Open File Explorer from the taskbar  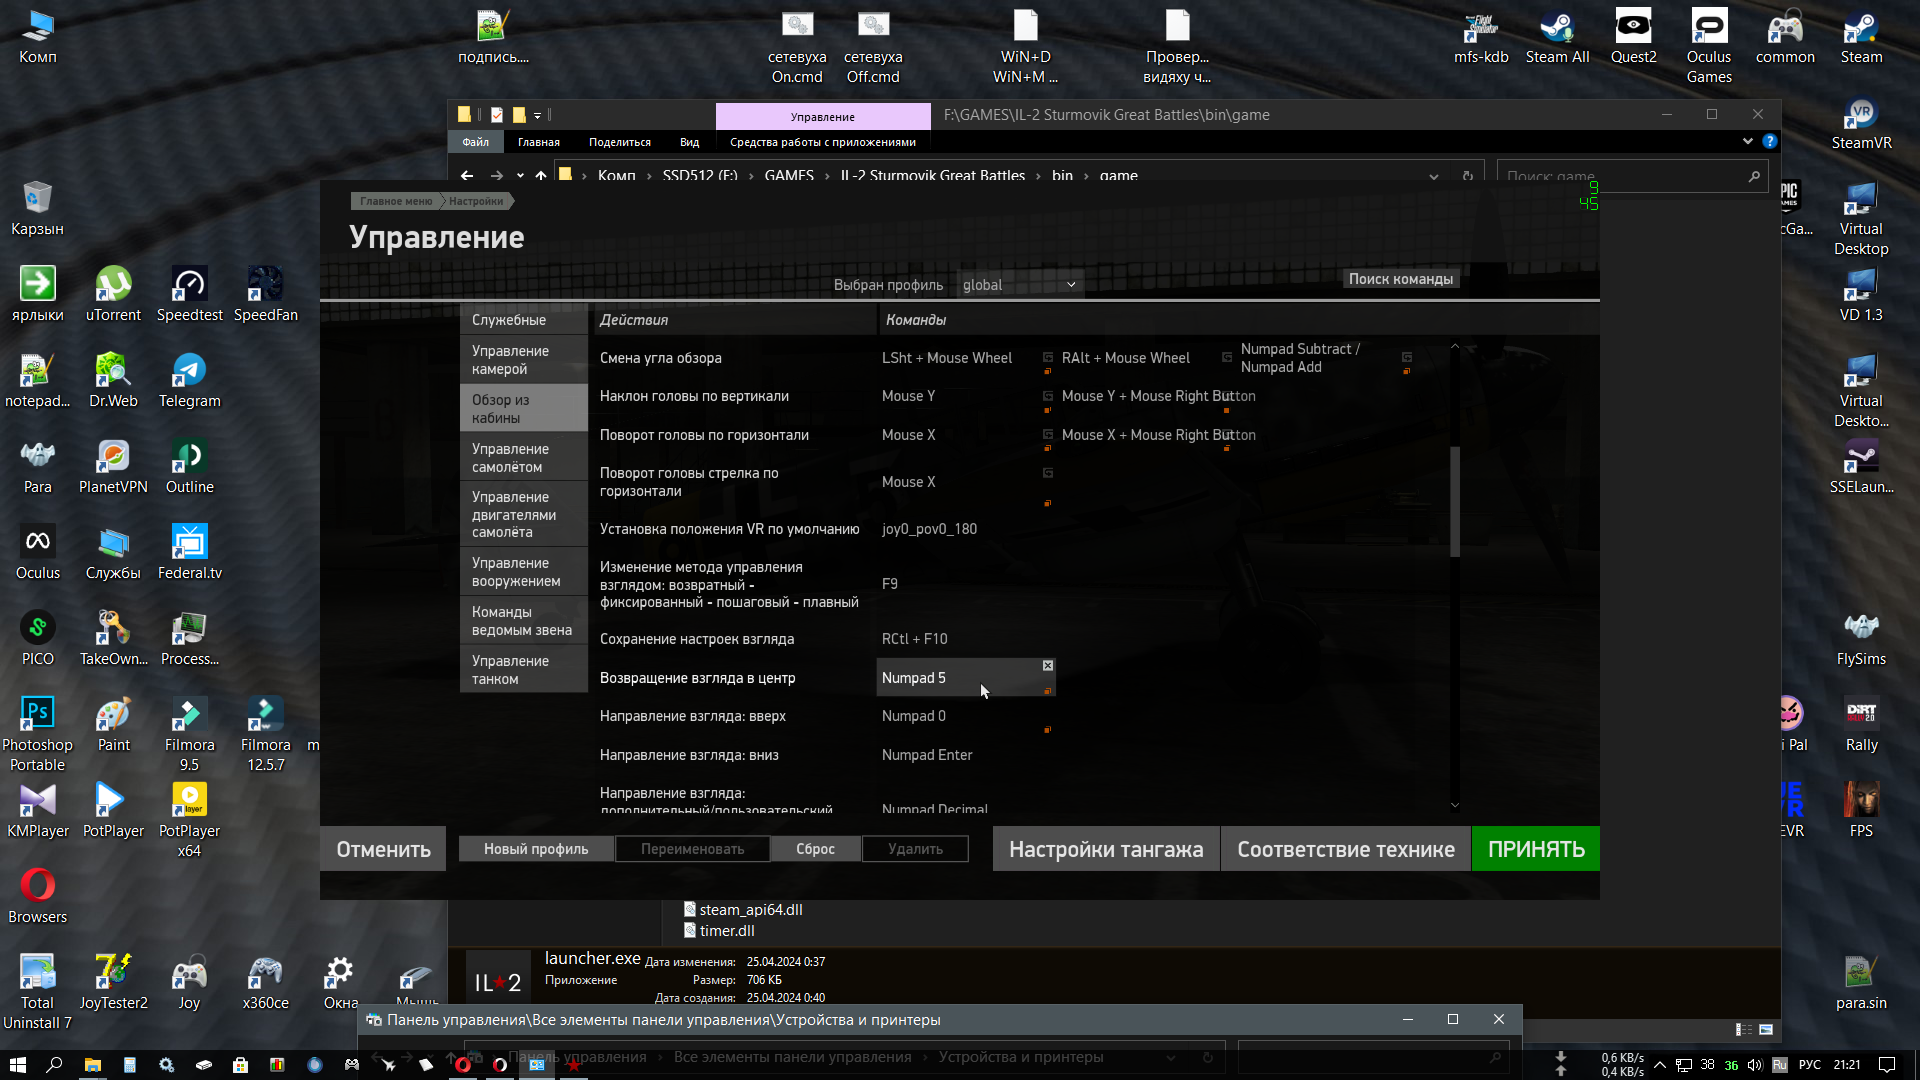(x=92, y=1065)
